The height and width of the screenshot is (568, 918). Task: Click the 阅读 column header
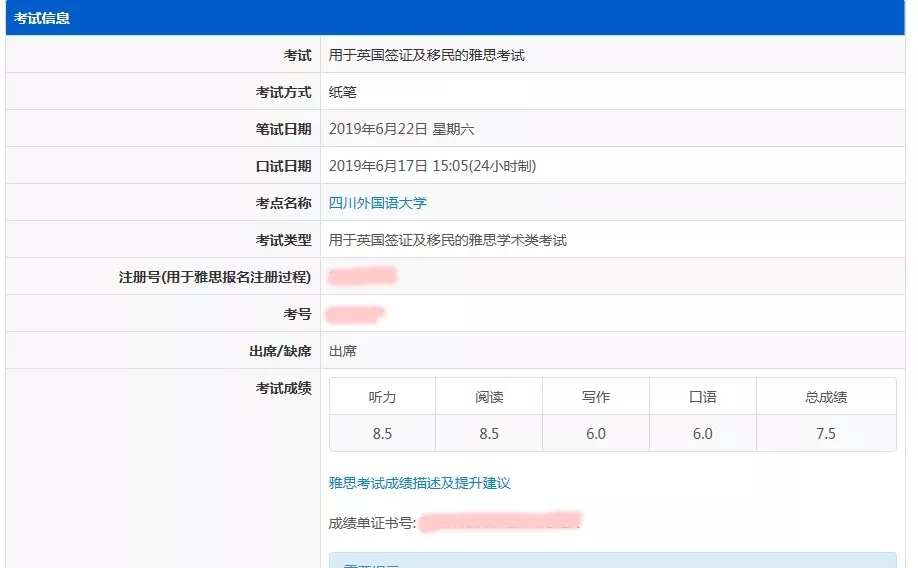[x=489, y=397]
